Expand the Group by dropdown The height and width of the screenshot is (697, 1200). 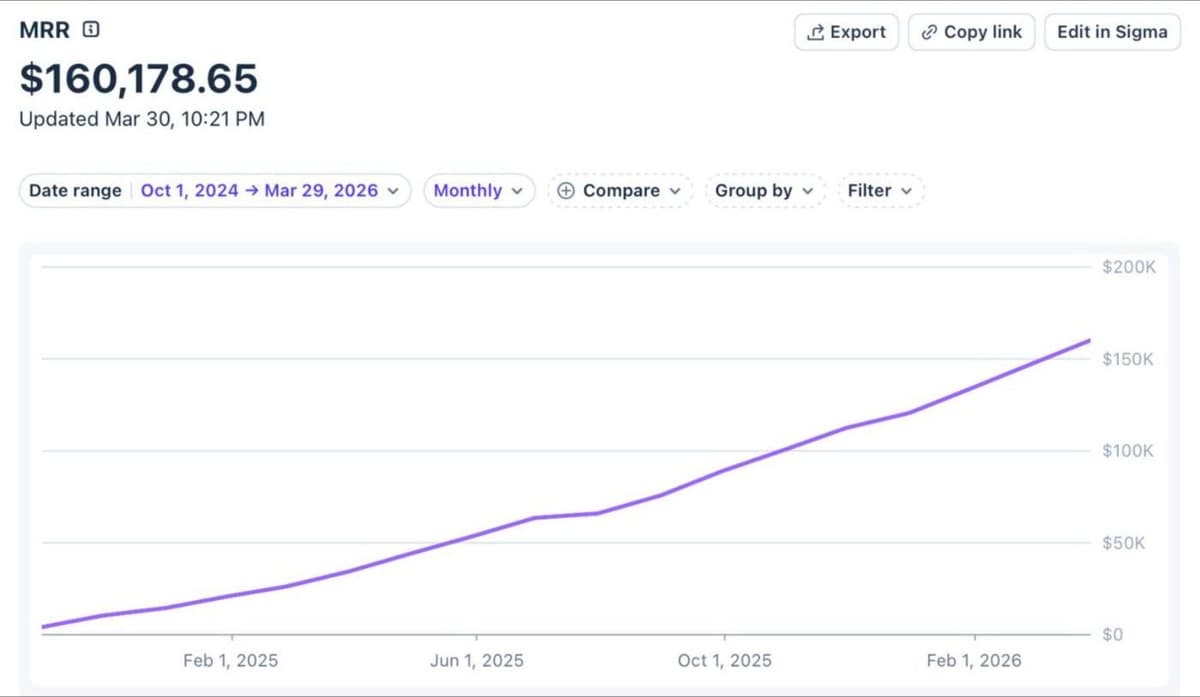click(x=764, y=190)
